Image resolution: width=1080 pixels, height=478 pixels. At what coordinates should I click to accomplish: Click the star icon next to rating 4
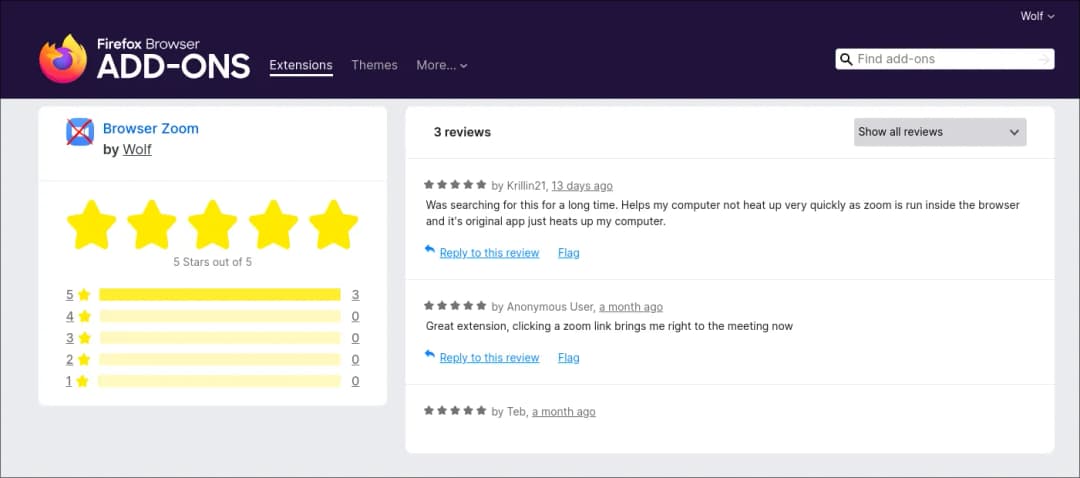(84, 316)
